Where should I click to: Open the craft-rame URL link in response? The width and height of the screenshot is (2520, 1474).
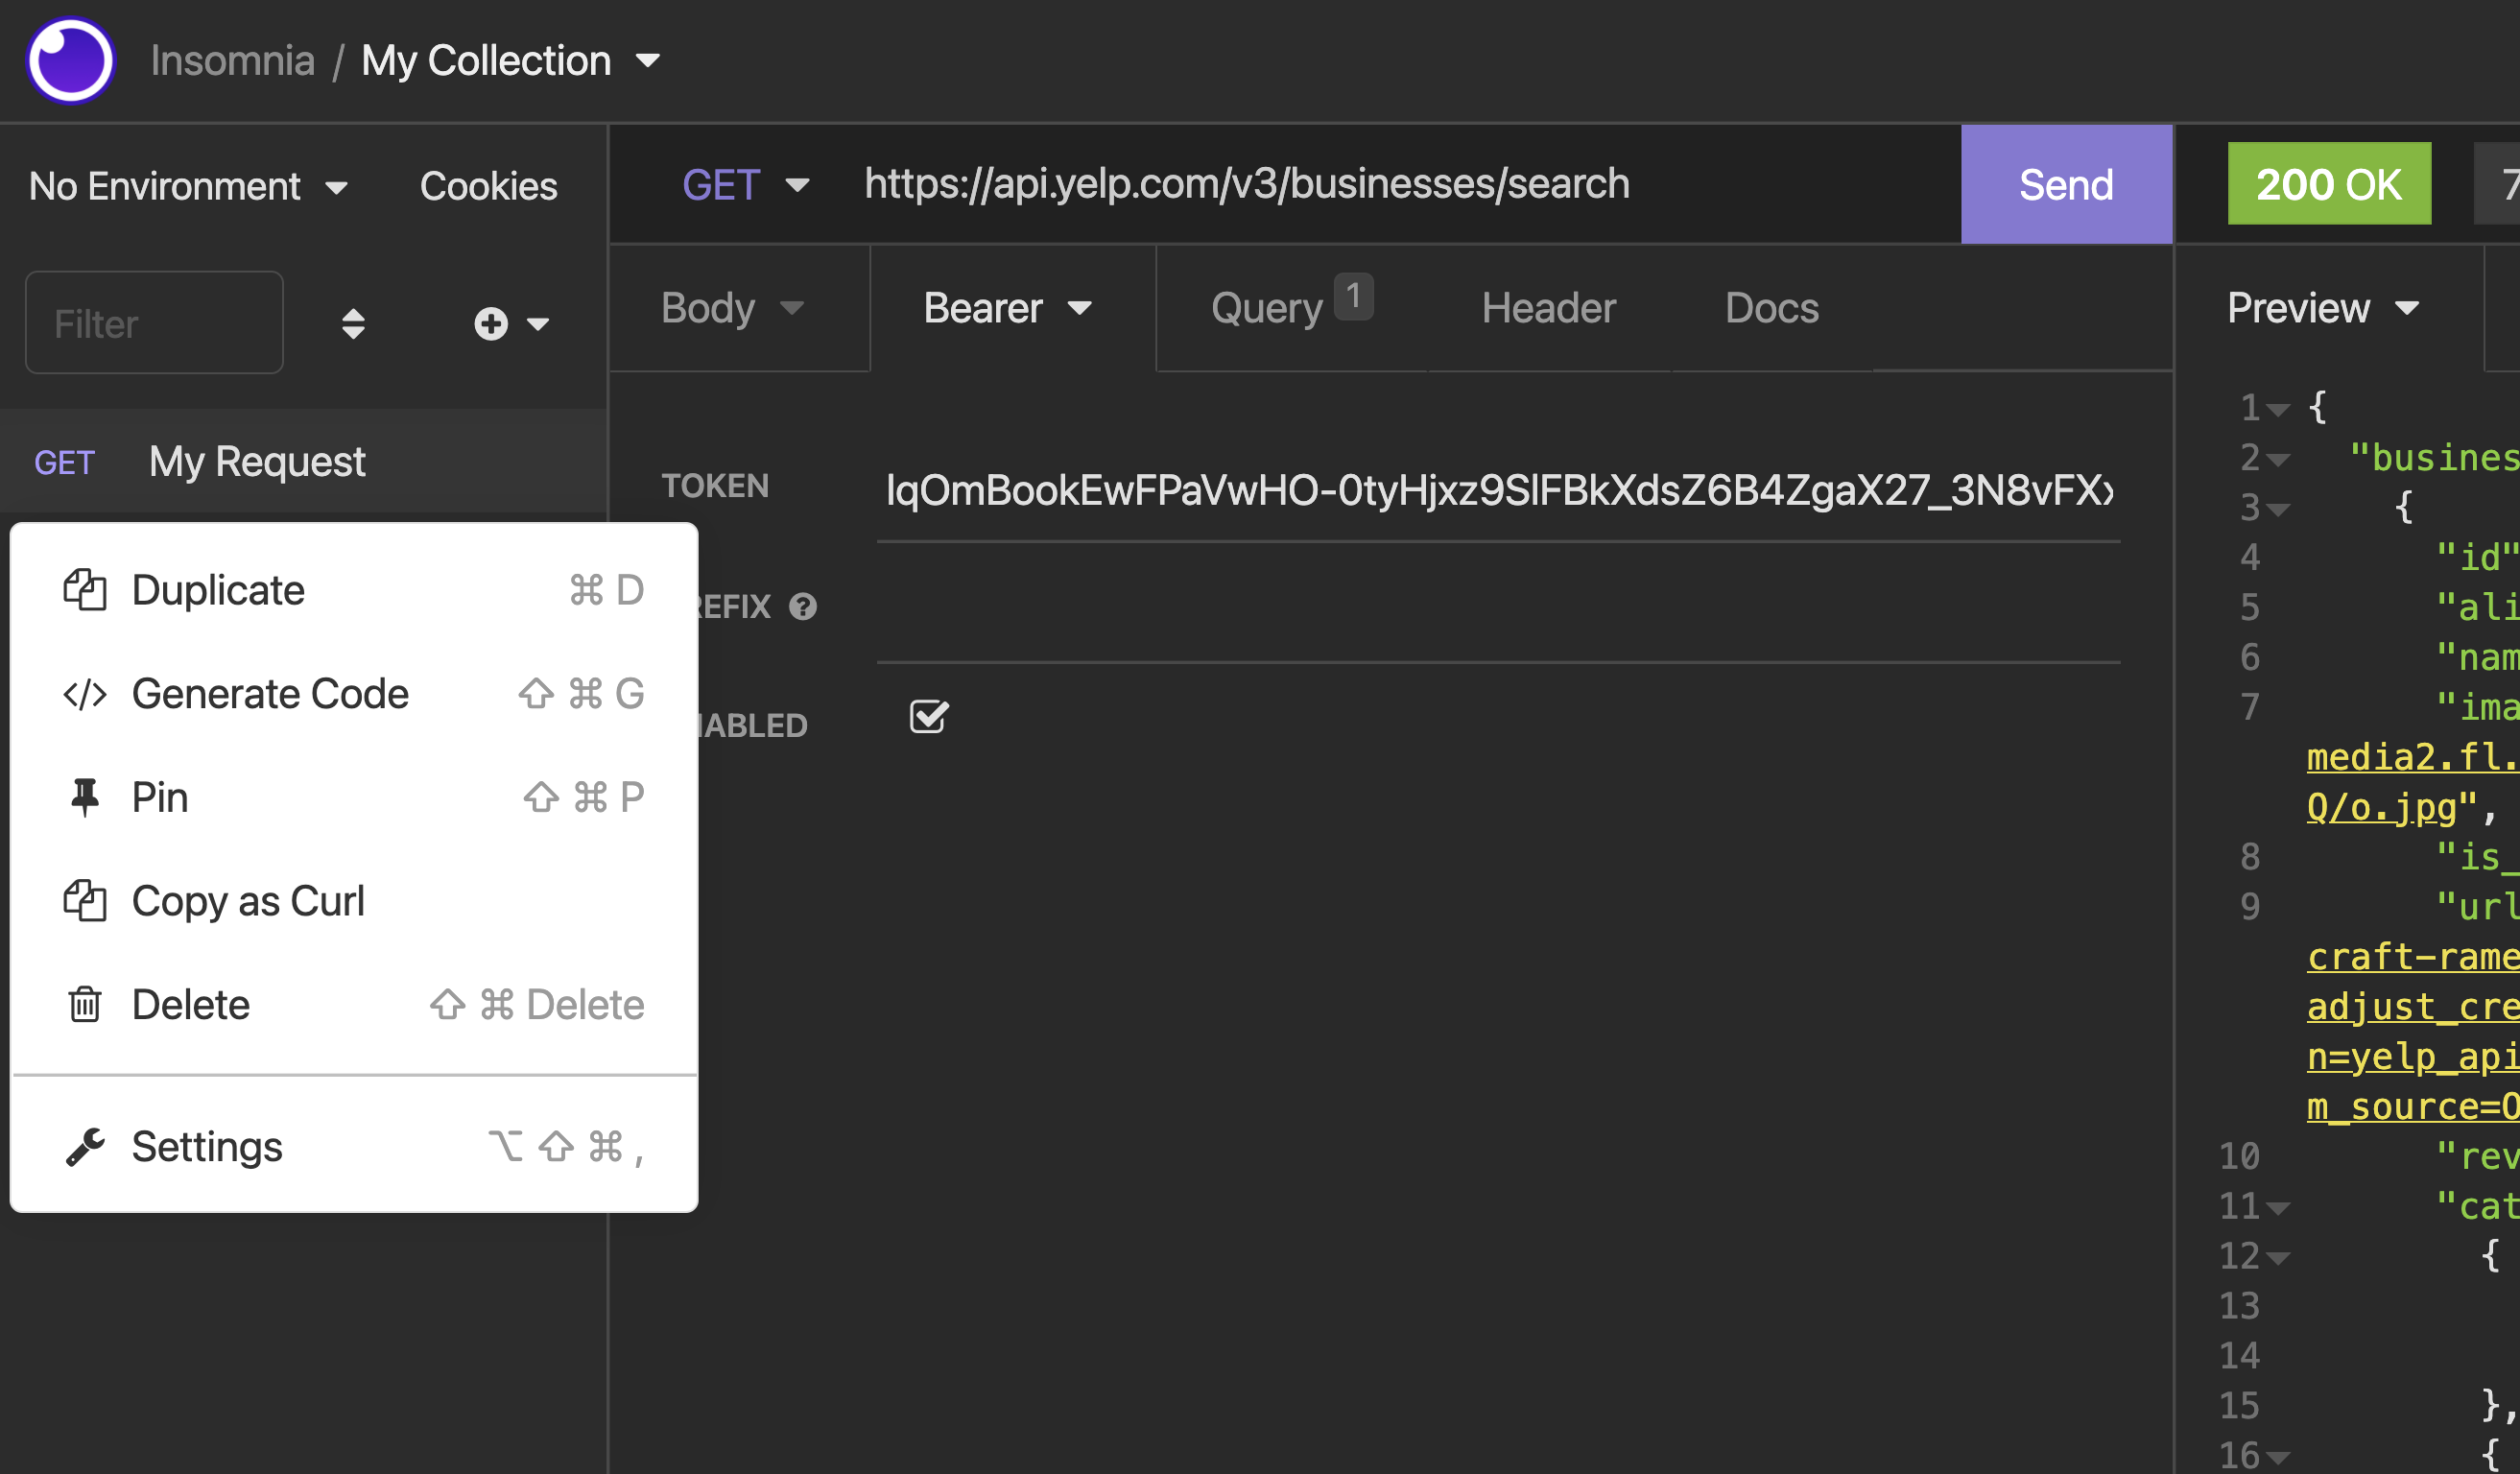point(2412,957)
